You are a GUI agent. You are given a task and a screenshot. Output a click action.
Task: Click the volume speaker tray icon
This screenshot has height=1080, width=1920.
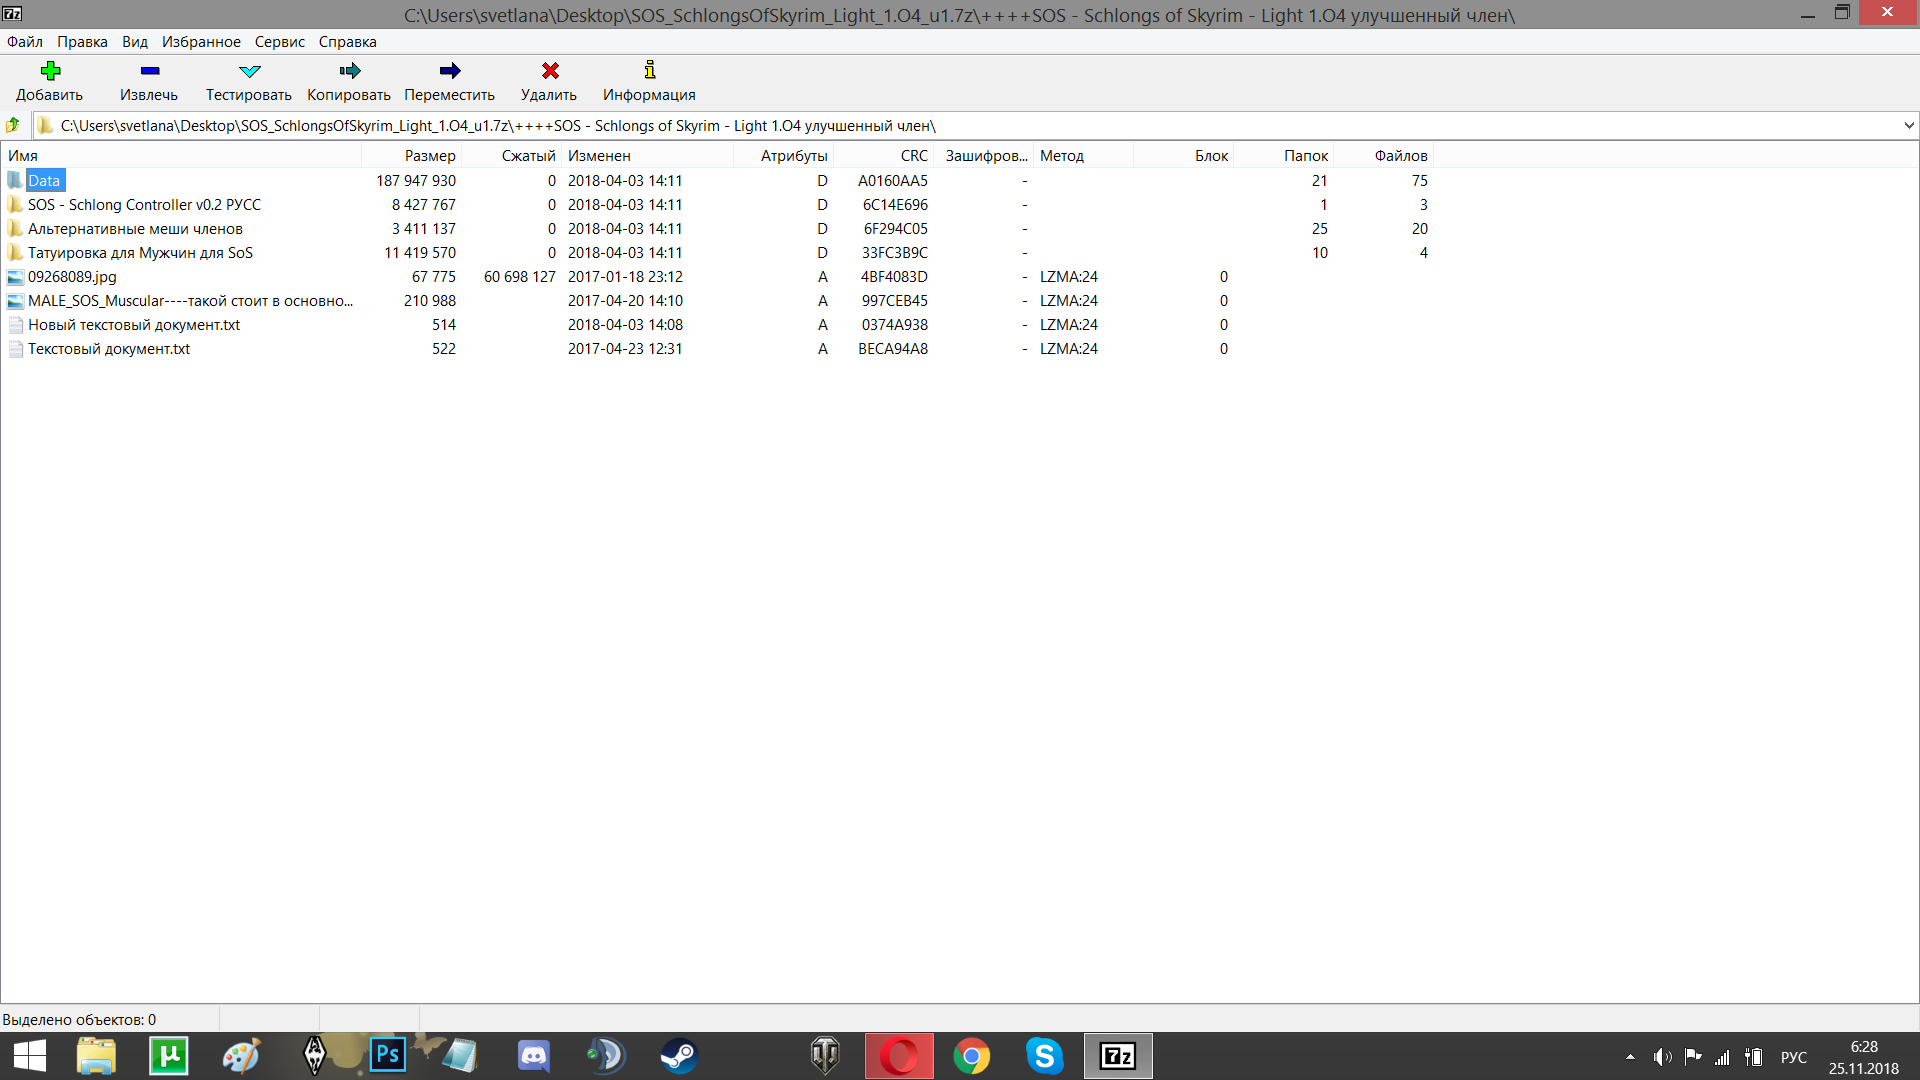(1662, 1057)
